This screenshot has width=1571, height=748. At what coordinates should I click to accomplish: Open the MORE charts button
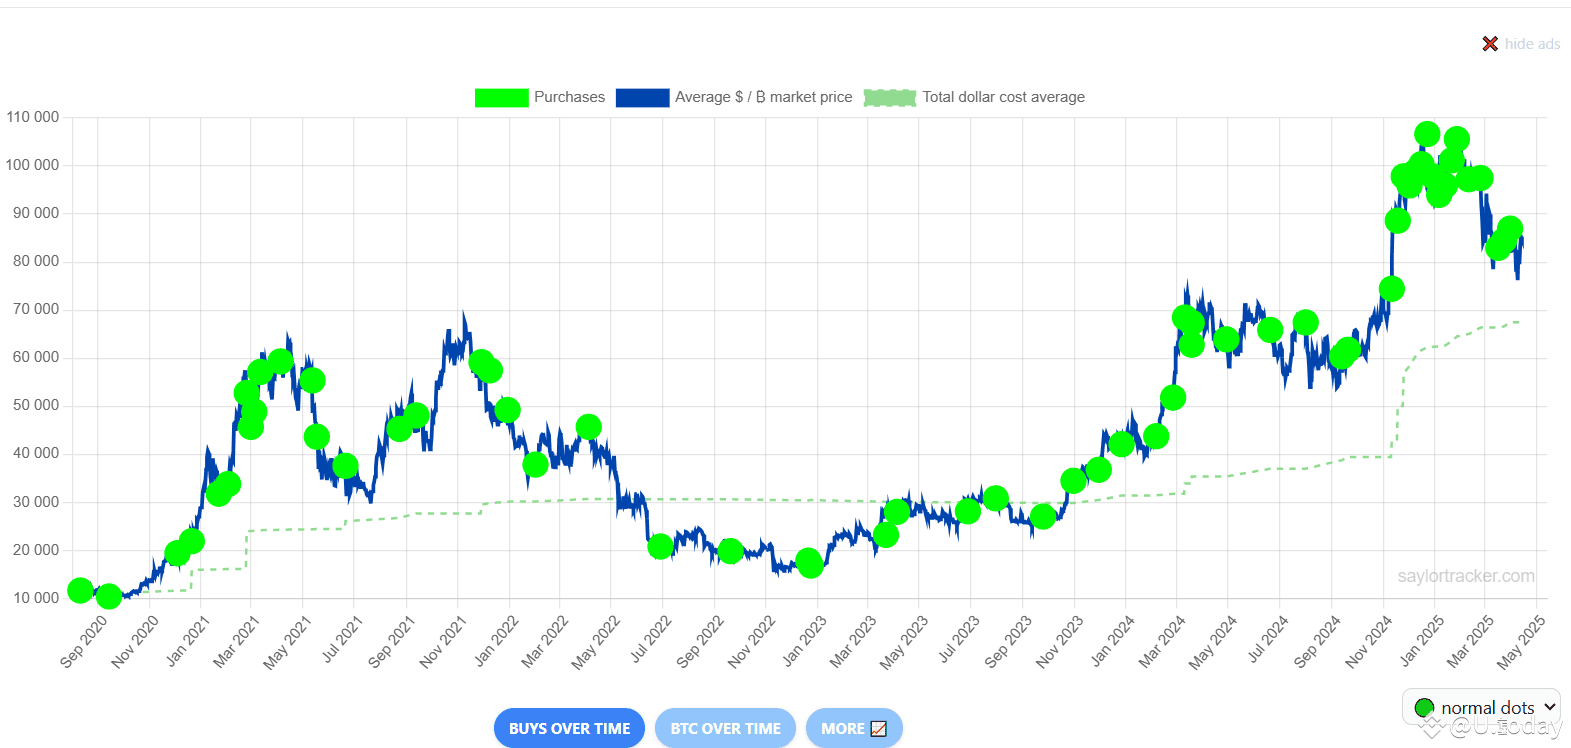(x=854, y=728)
